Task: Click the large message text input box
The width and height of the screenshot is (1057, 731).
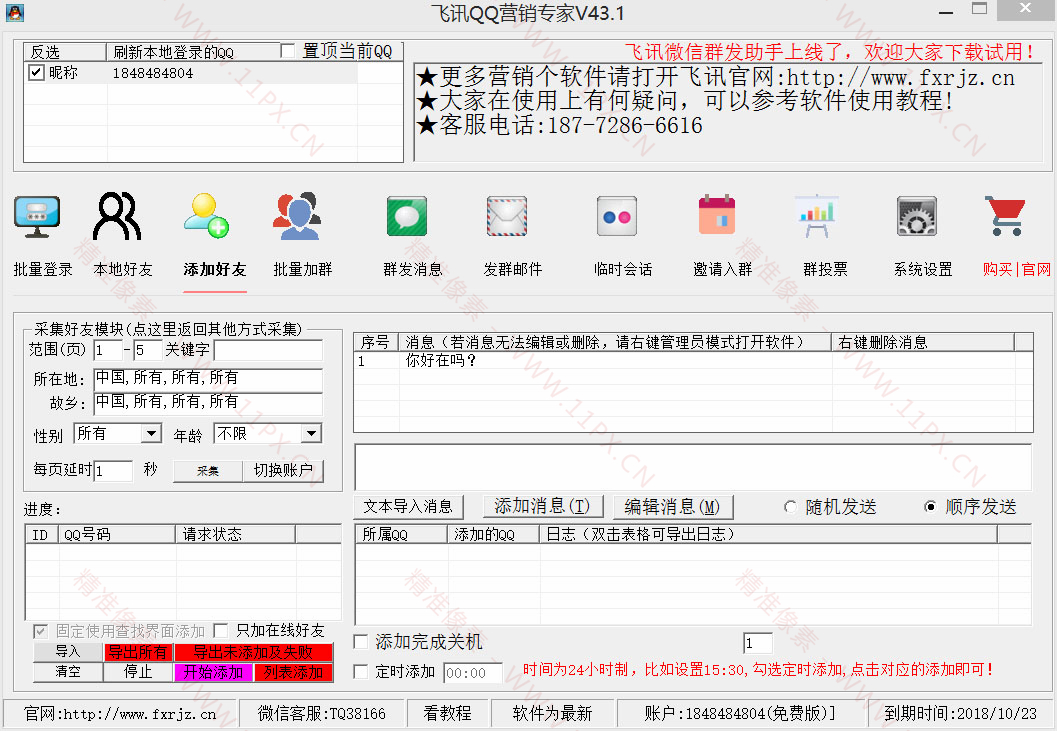Action: 693,467
